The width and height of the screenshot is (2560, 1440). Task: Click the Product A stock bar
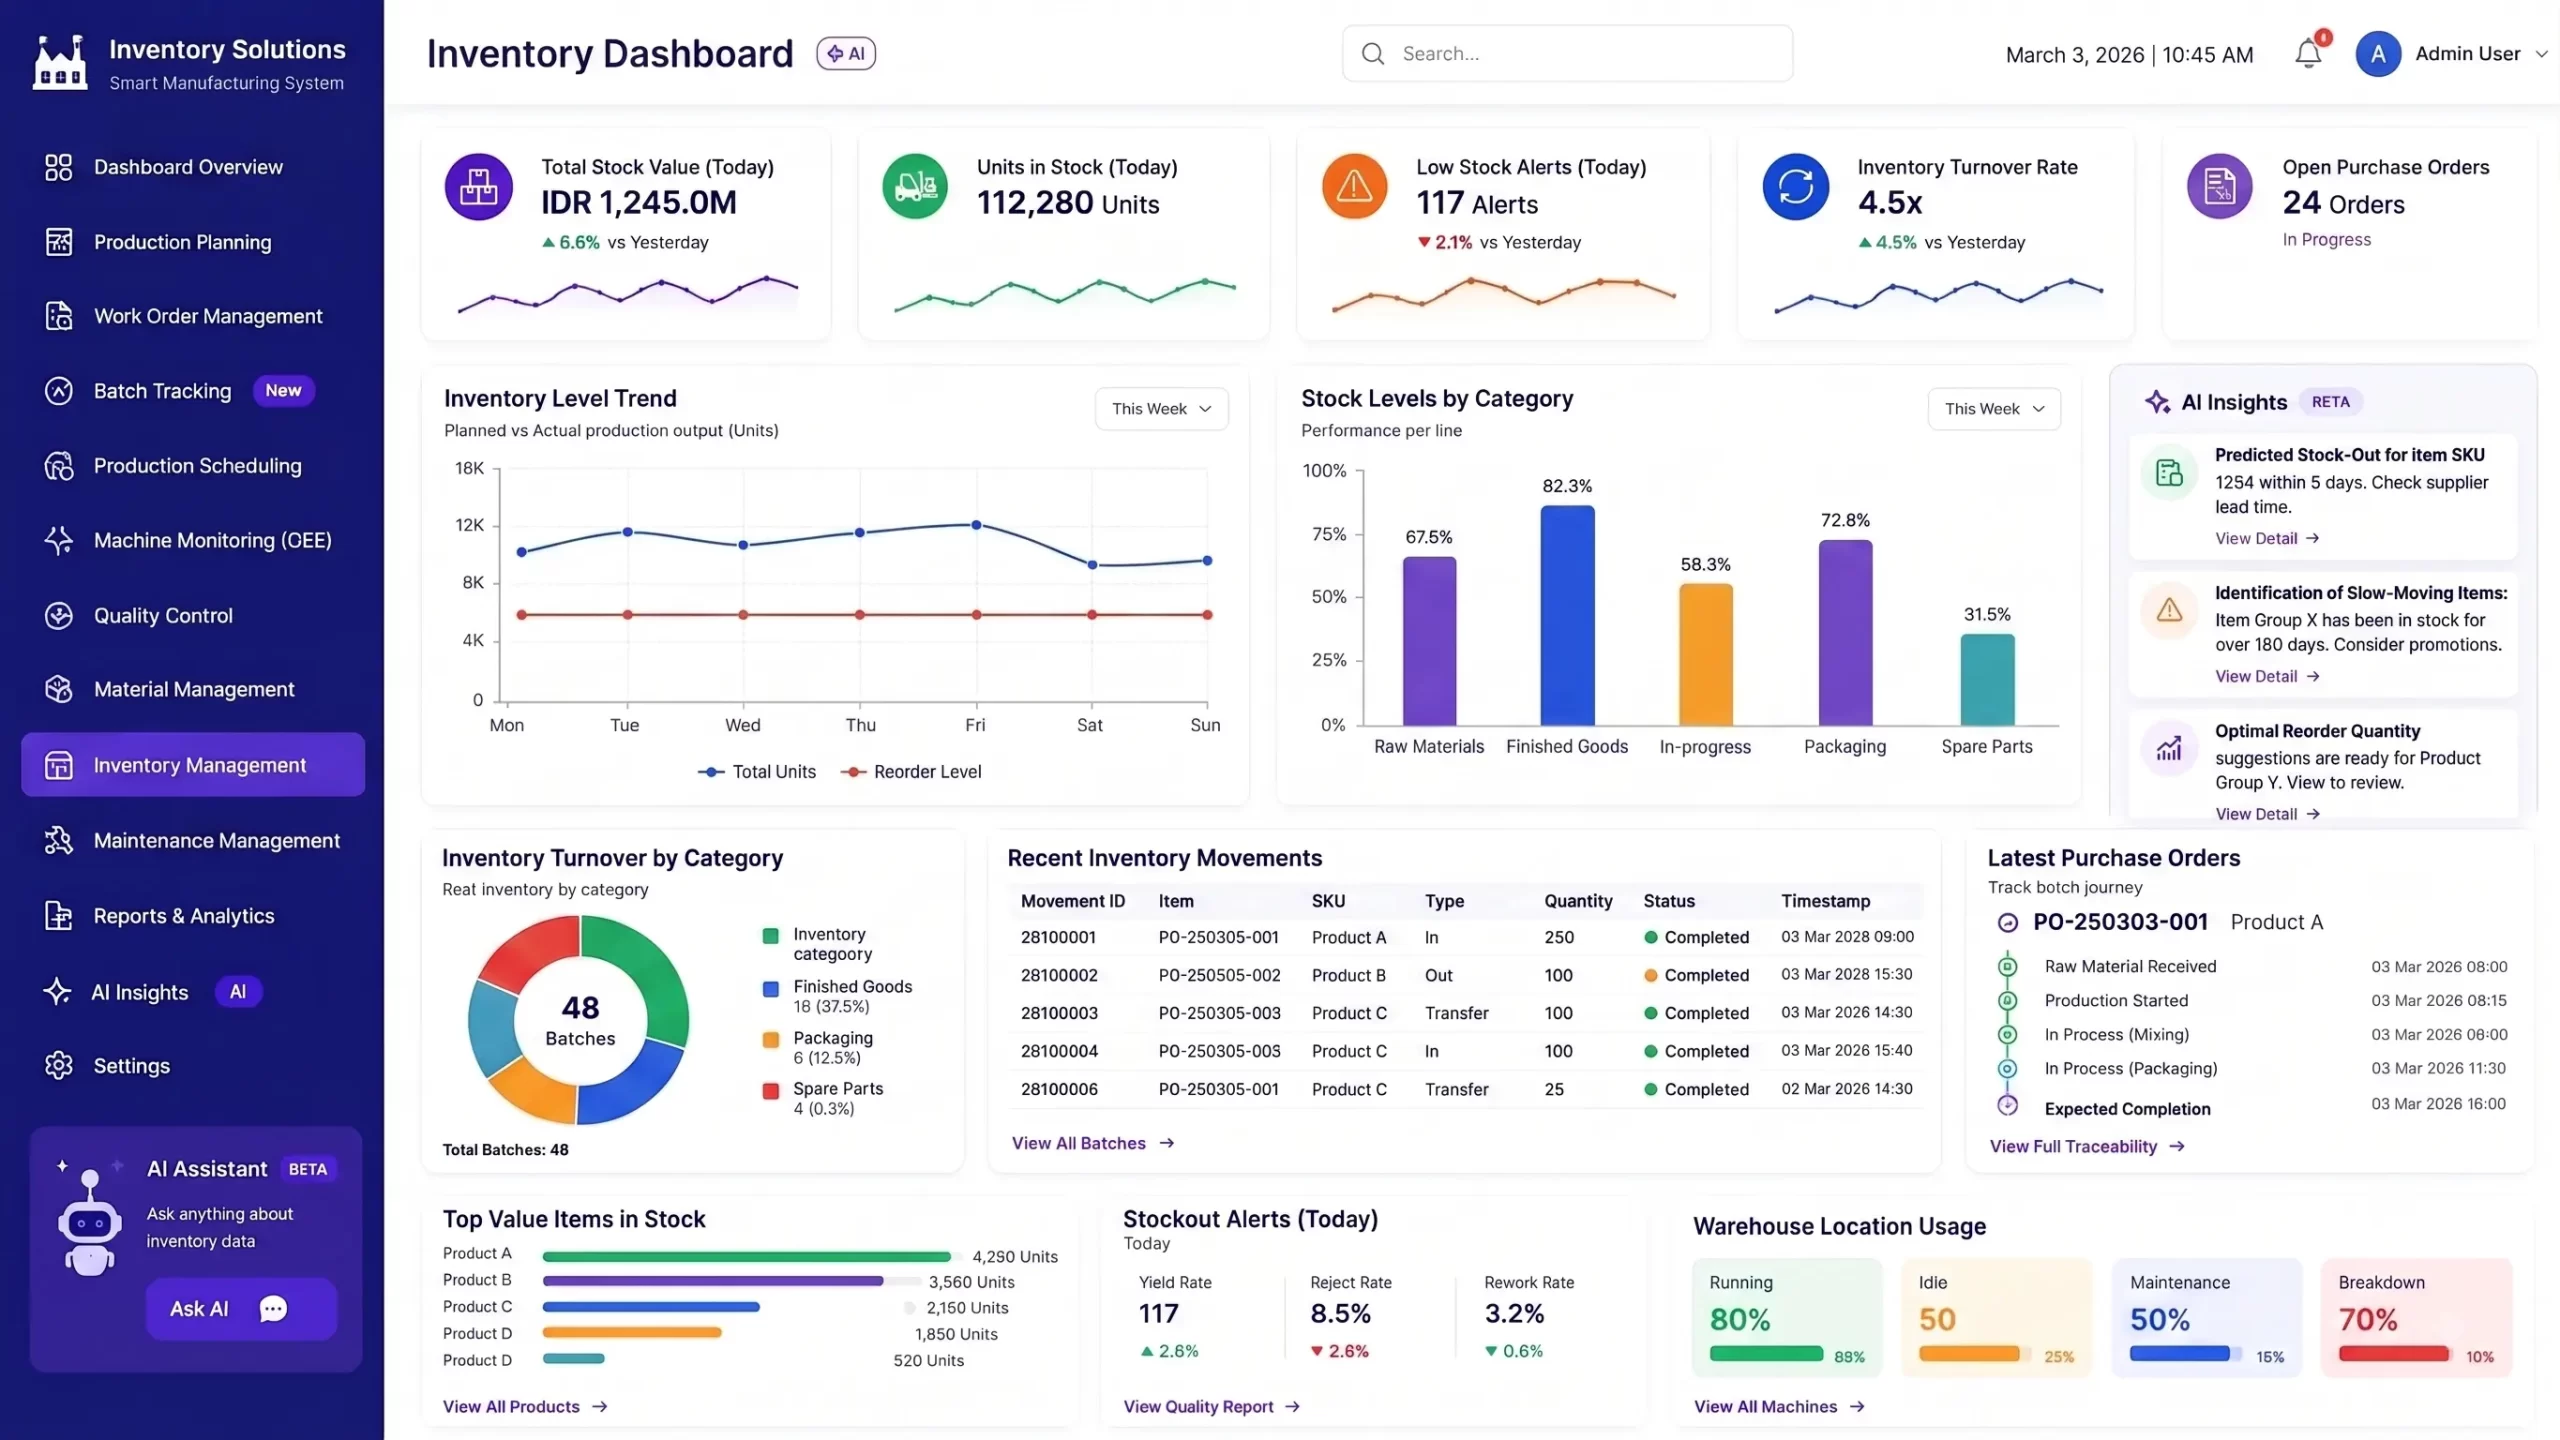(746, 1256)
